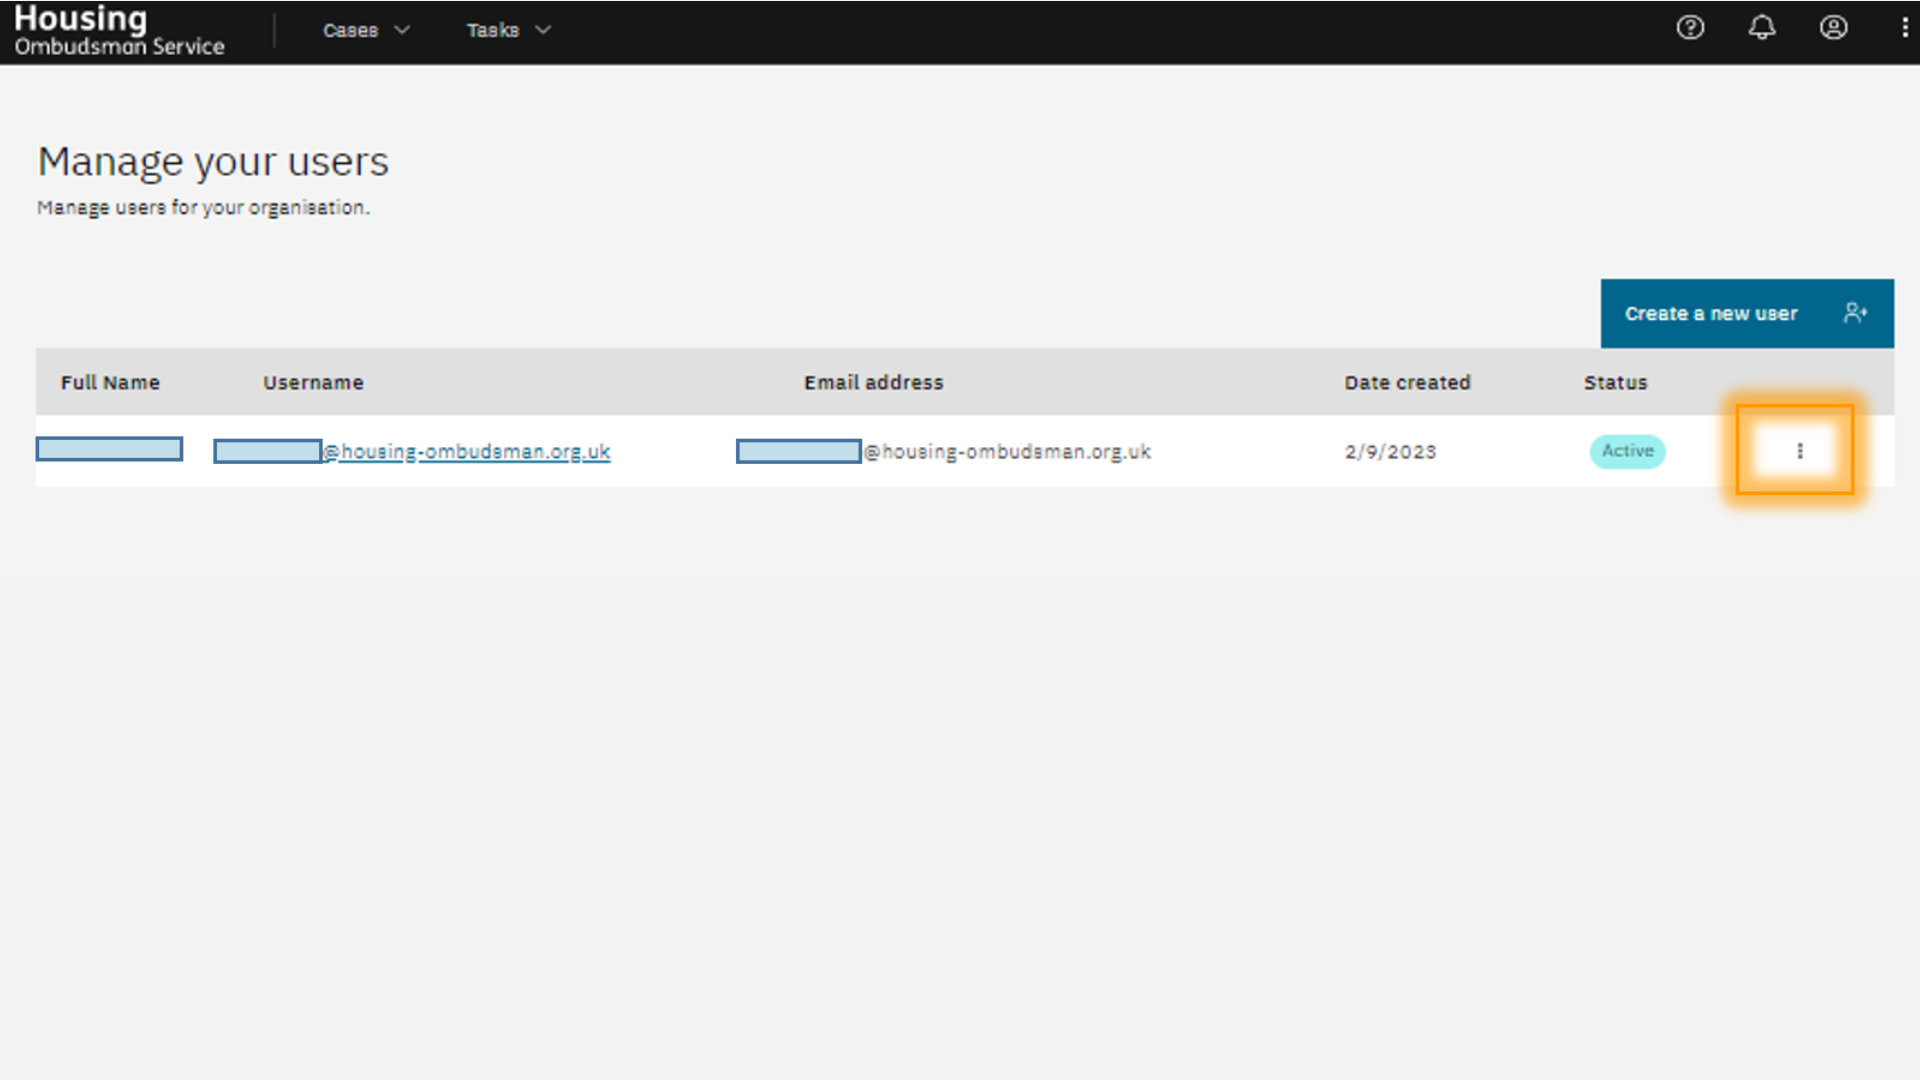
Task: Select the 2/9/2023 date cell
Action: (1390, 451)
